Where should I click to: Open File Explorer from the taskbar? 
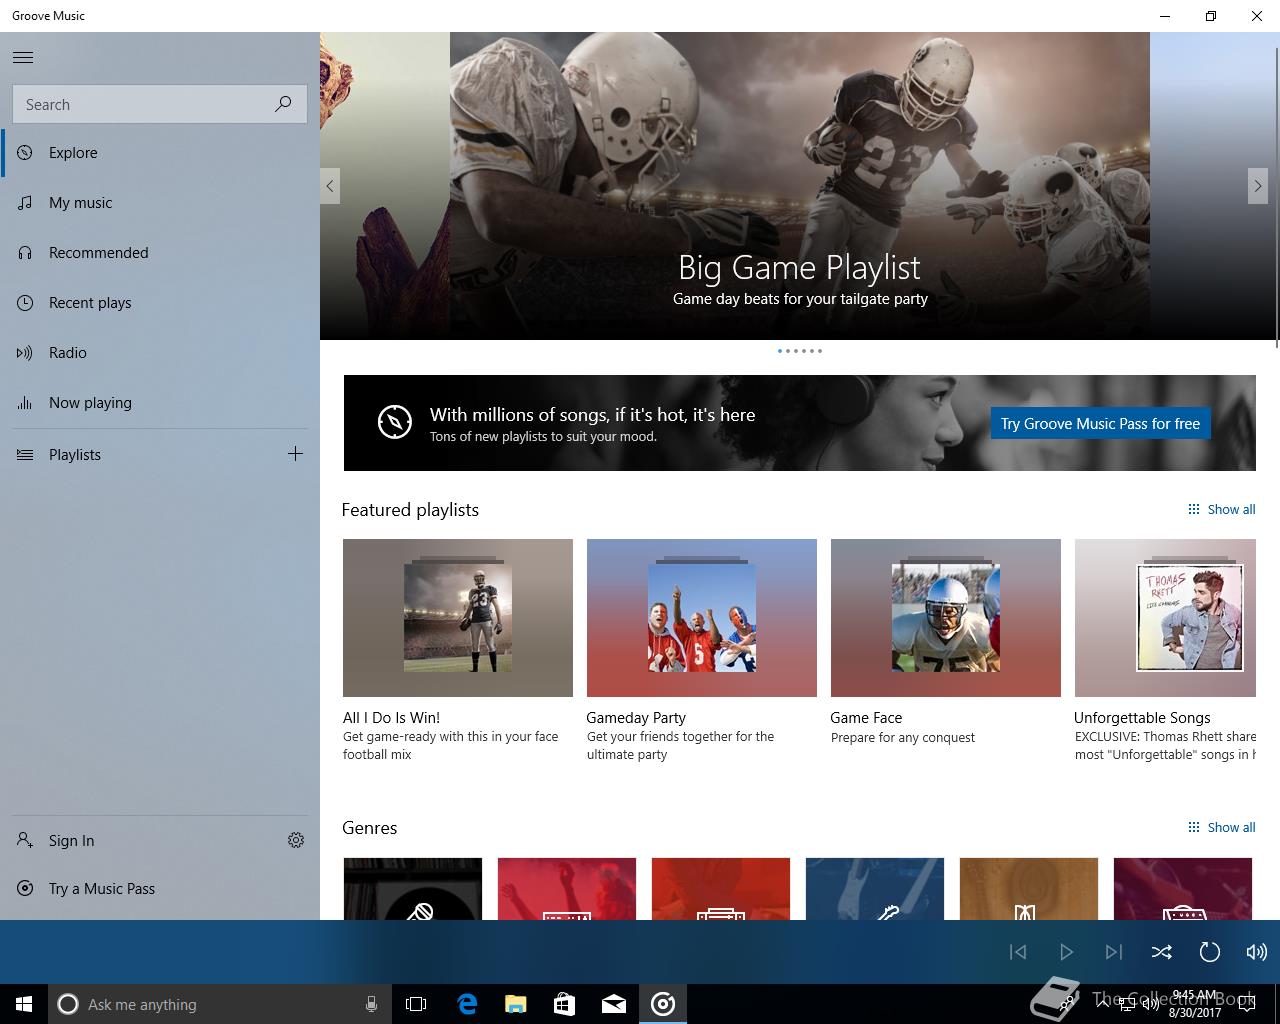pyautogui.click(x=516, y=1004)
